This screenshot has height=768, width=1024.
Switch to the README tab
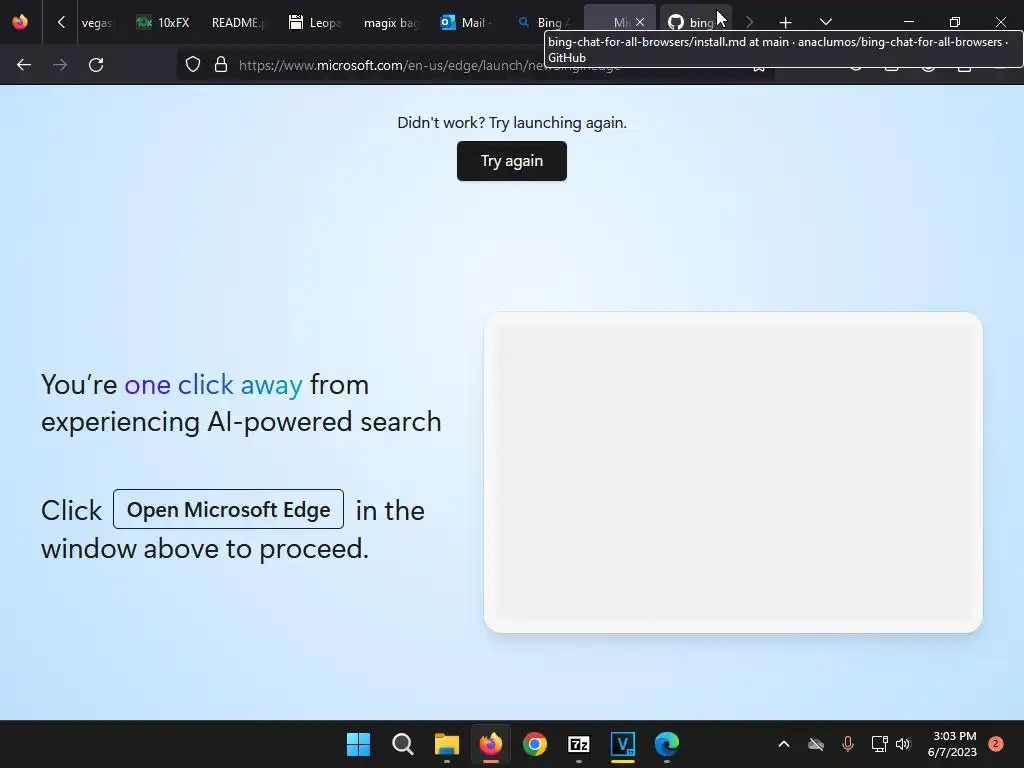pyautogui.click(x=238, y=22)
